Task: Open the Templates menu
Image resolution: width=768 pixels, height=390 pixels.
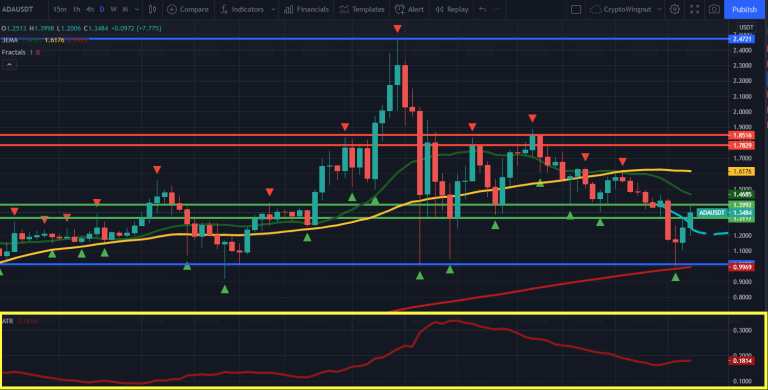Action: point(362,9)
